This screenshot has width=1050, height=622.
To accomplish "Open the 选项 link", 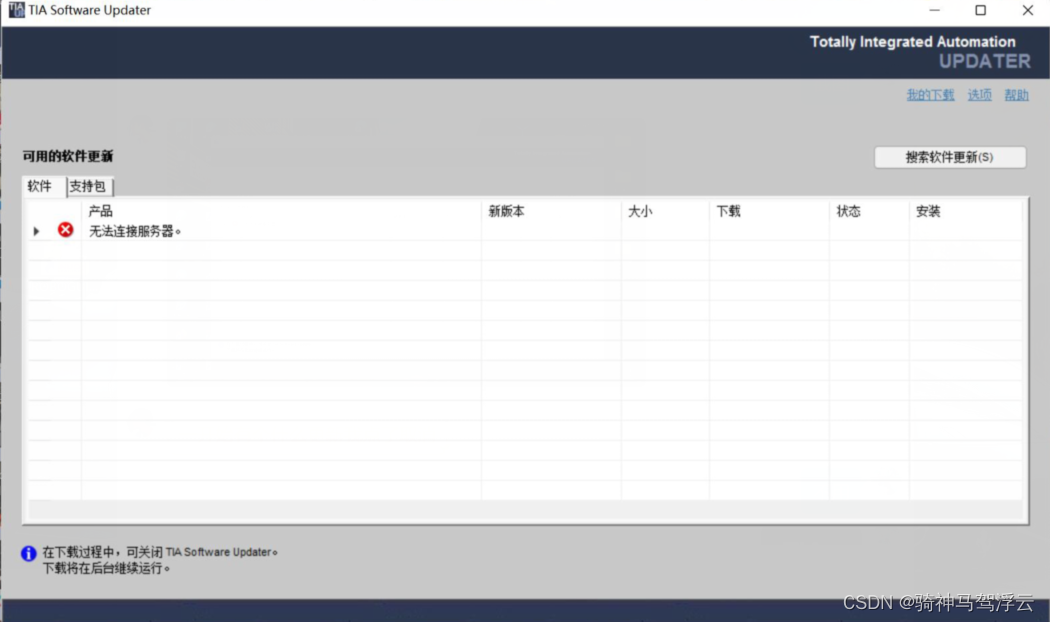I will 979,95.
